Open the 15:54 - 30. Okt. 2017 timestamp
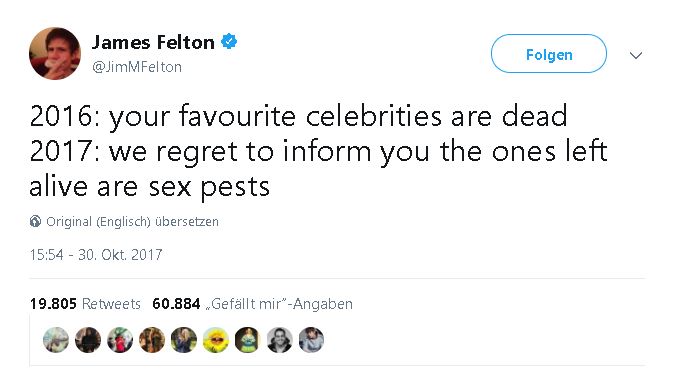This screenshot has width=678, height=375. coord(96,254)
